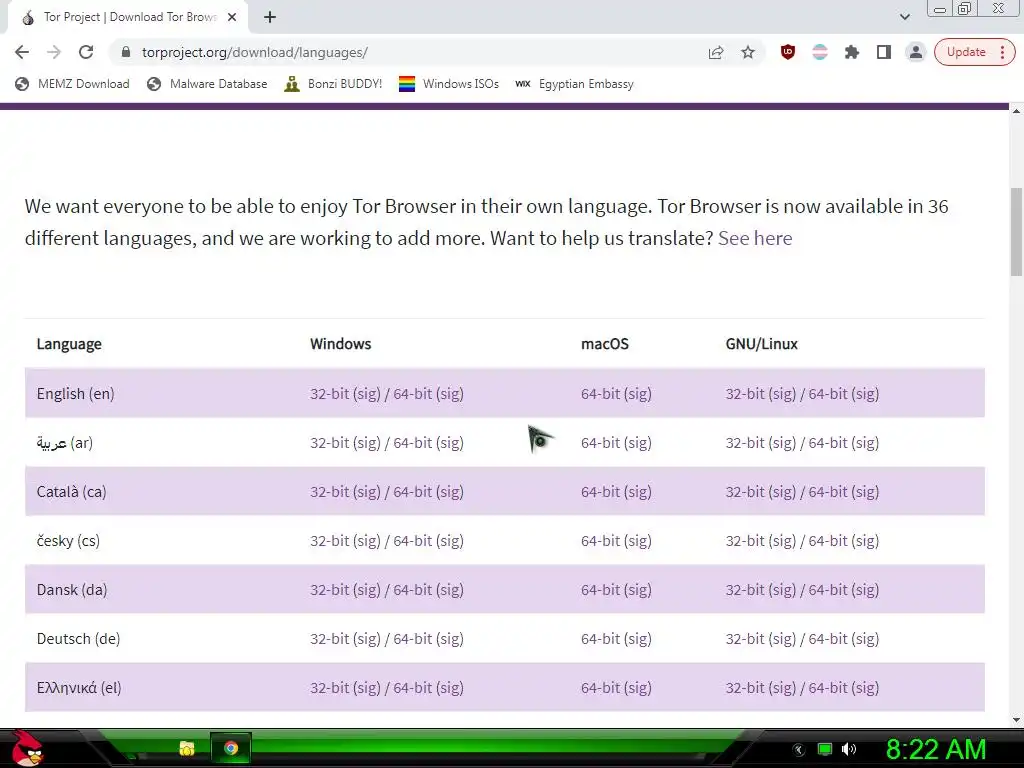Download Dansk GNU/Linux 64-bit

[828, 590]
